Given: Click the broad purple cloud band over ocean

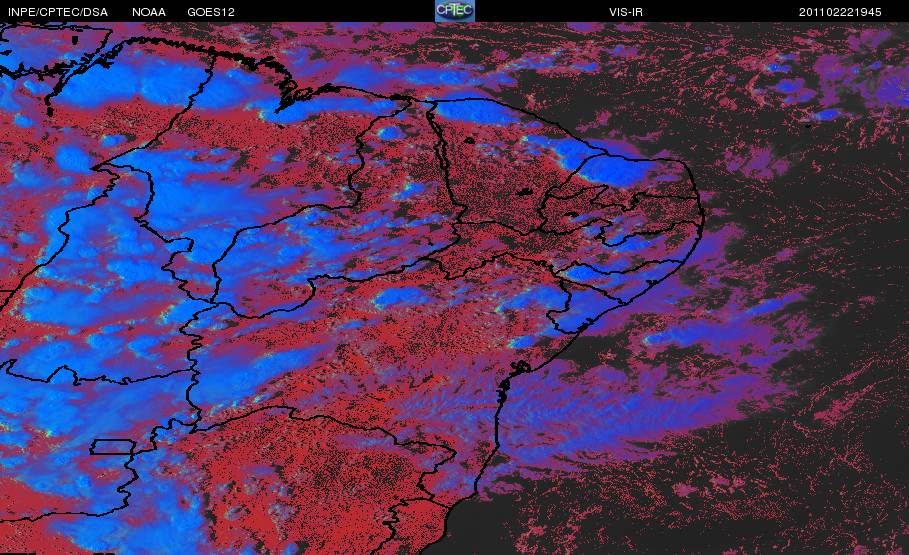Looking at the screenshot, I should tap(626, 406).
